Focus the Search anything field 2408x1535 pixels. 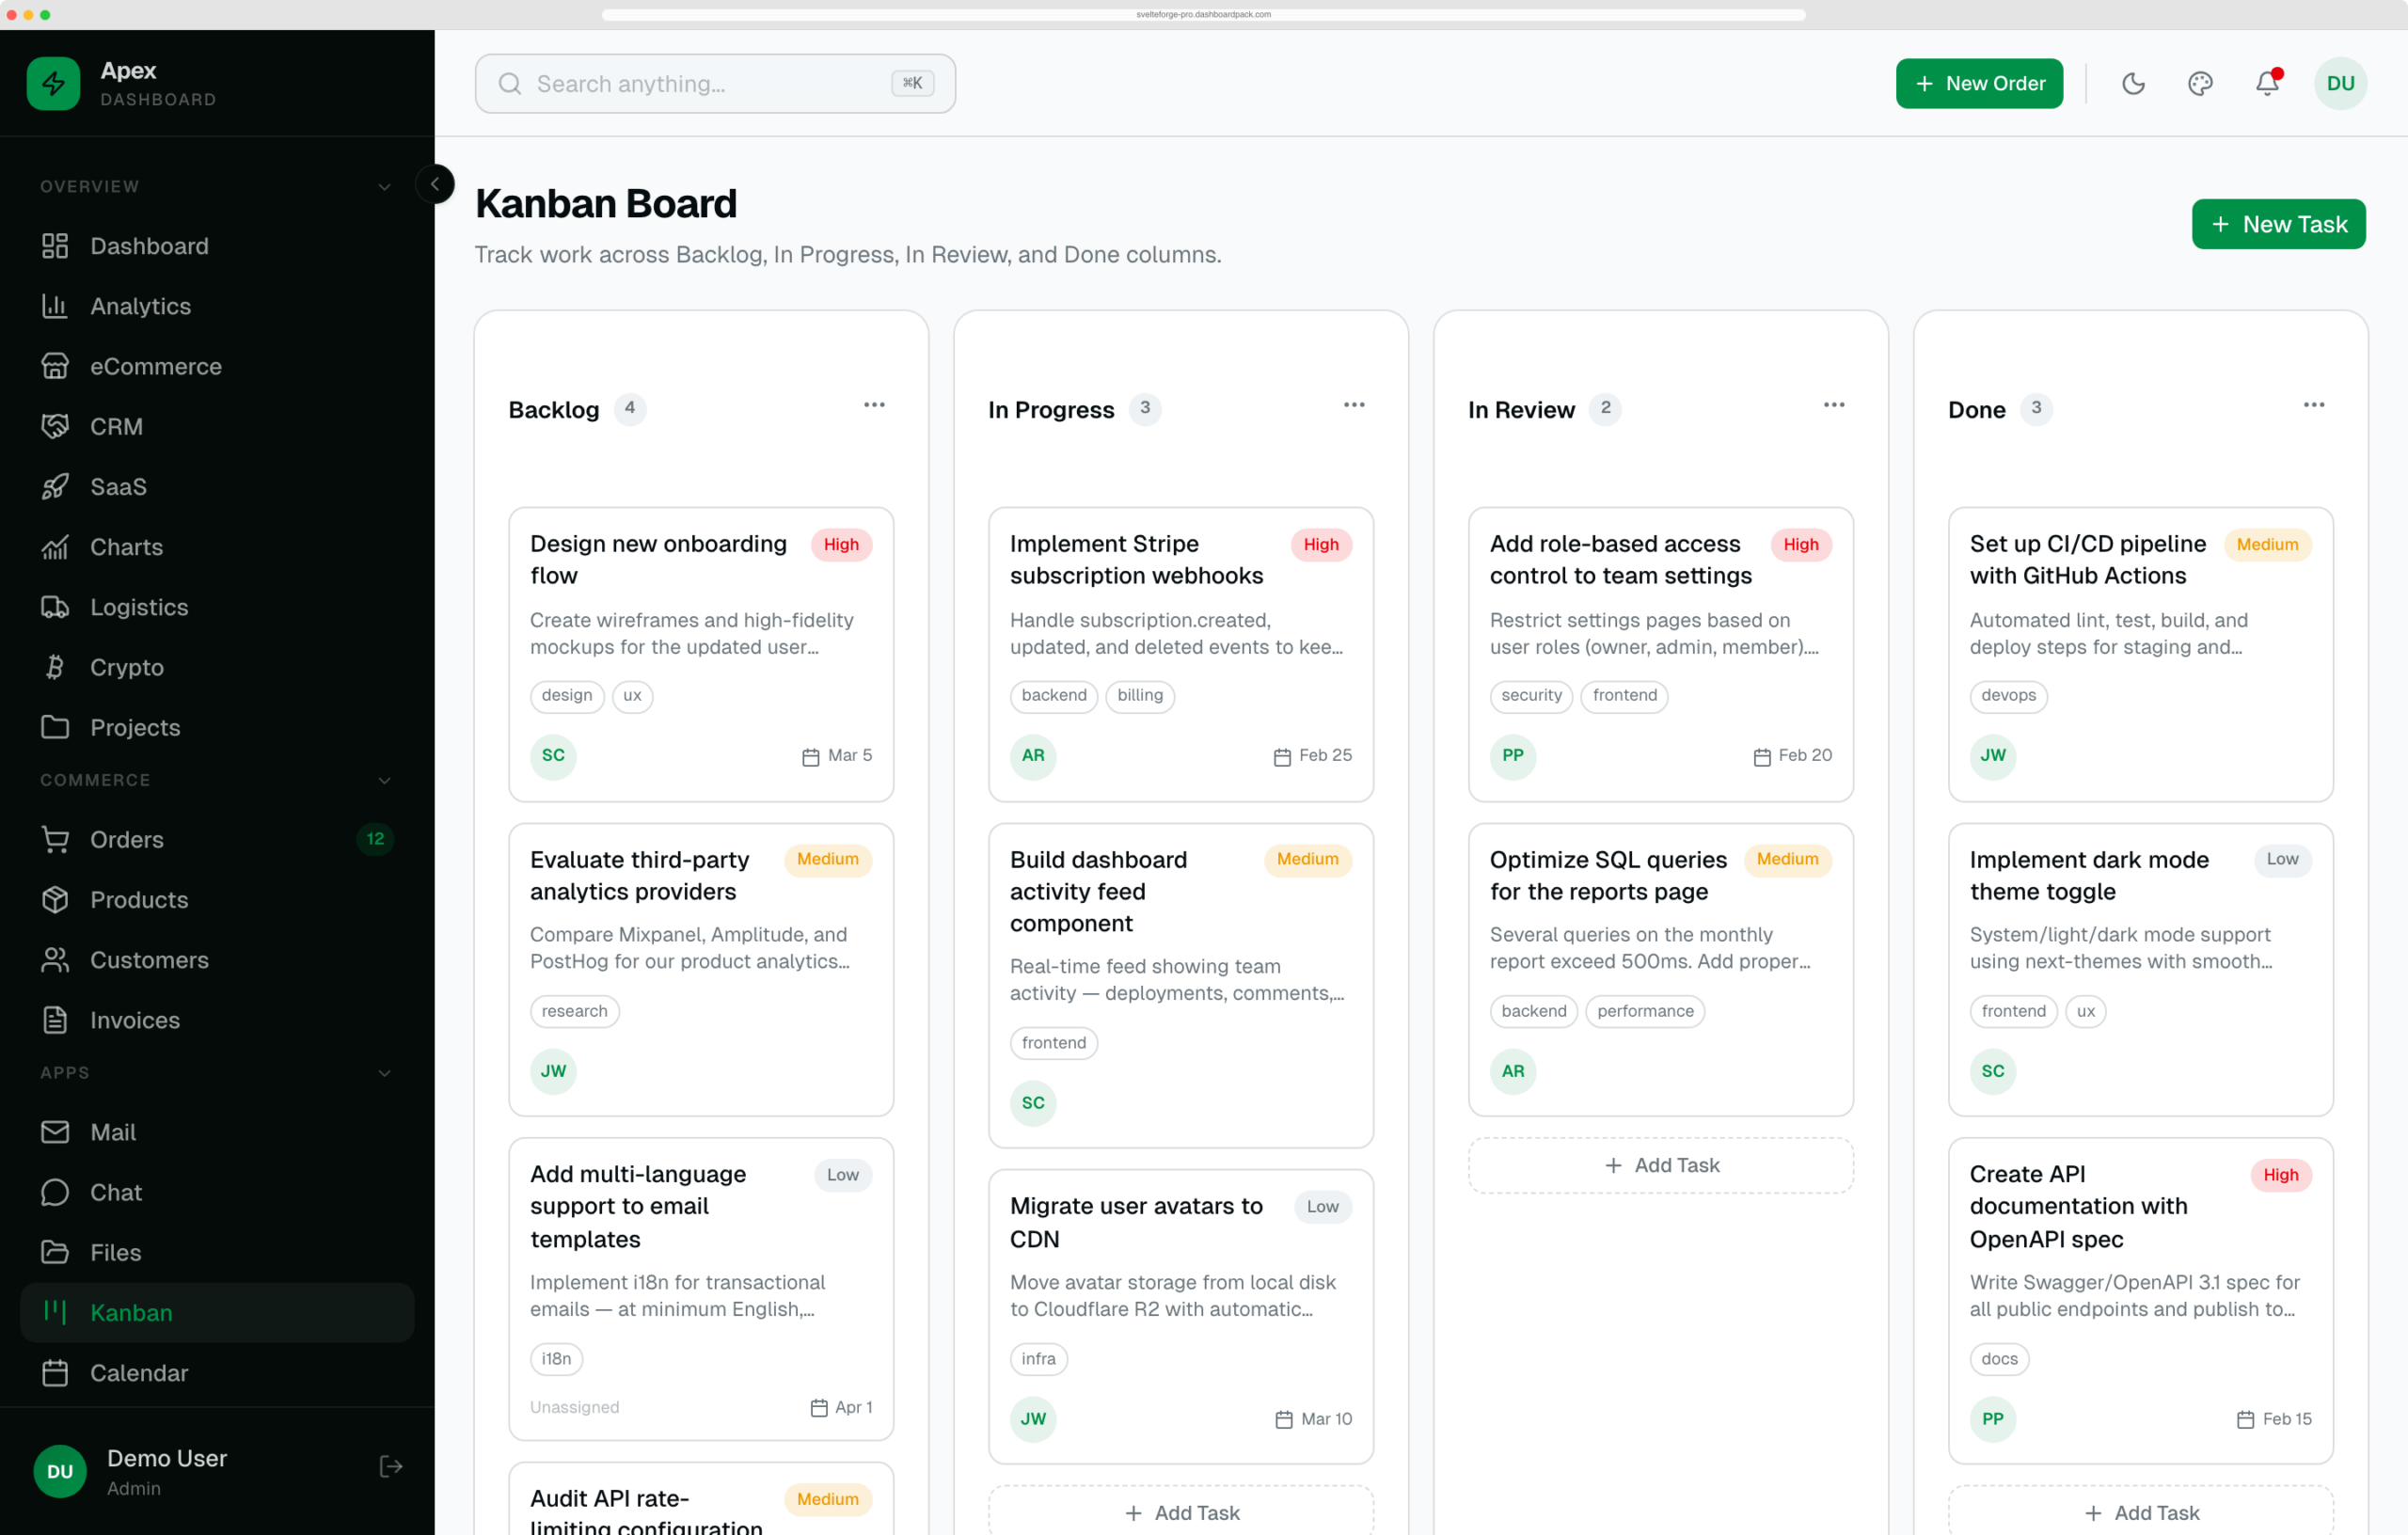point(715,84)
